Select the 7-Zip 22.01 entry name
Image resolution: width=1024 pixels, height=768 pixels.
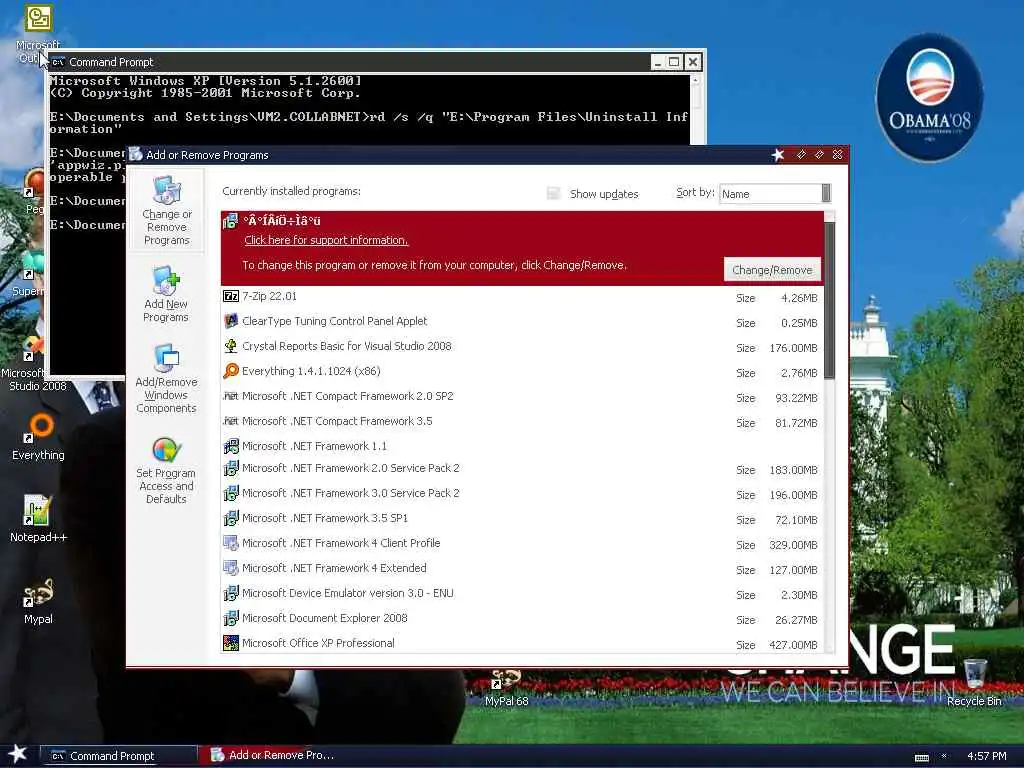pyautogui.click(x=269, y=296)
